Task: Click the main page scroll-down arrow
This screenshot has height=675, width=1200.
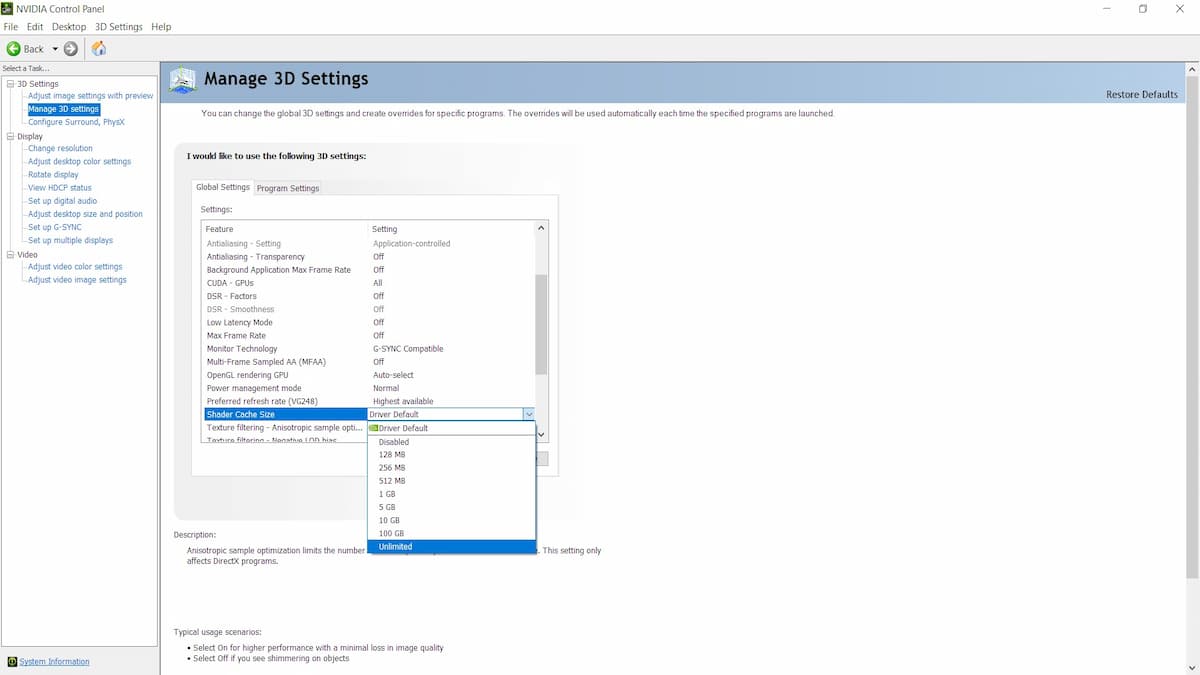Action: (x=1191, y=667)
